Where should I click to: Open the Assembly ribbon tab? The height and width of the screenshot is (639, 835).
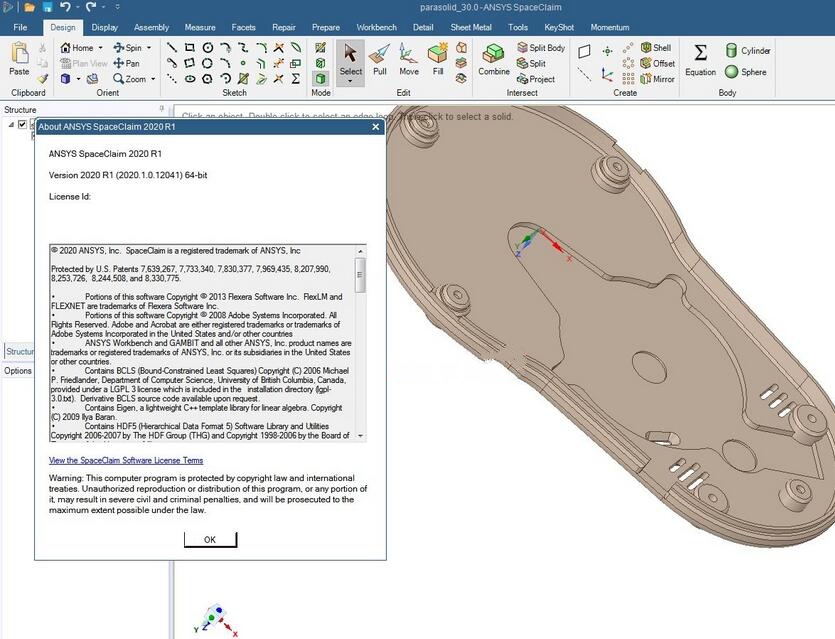coord(151,27)
